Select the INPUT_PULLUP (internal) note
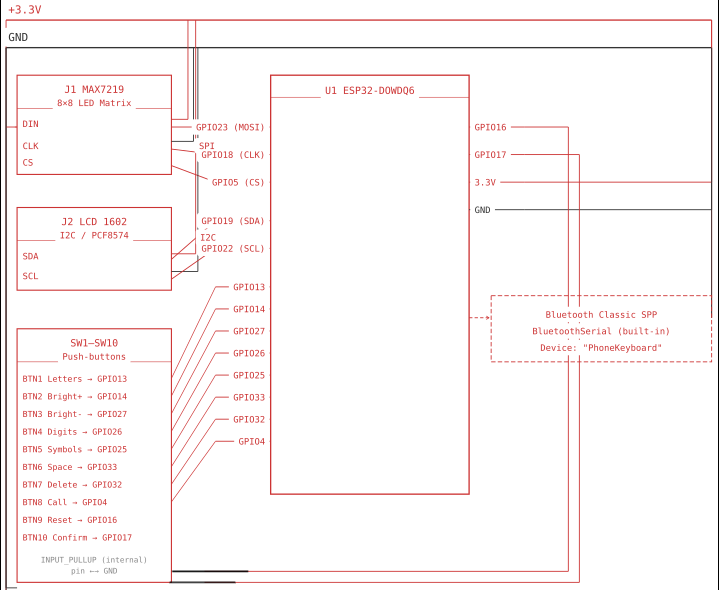The image size is (719, 590). point(94,560)
